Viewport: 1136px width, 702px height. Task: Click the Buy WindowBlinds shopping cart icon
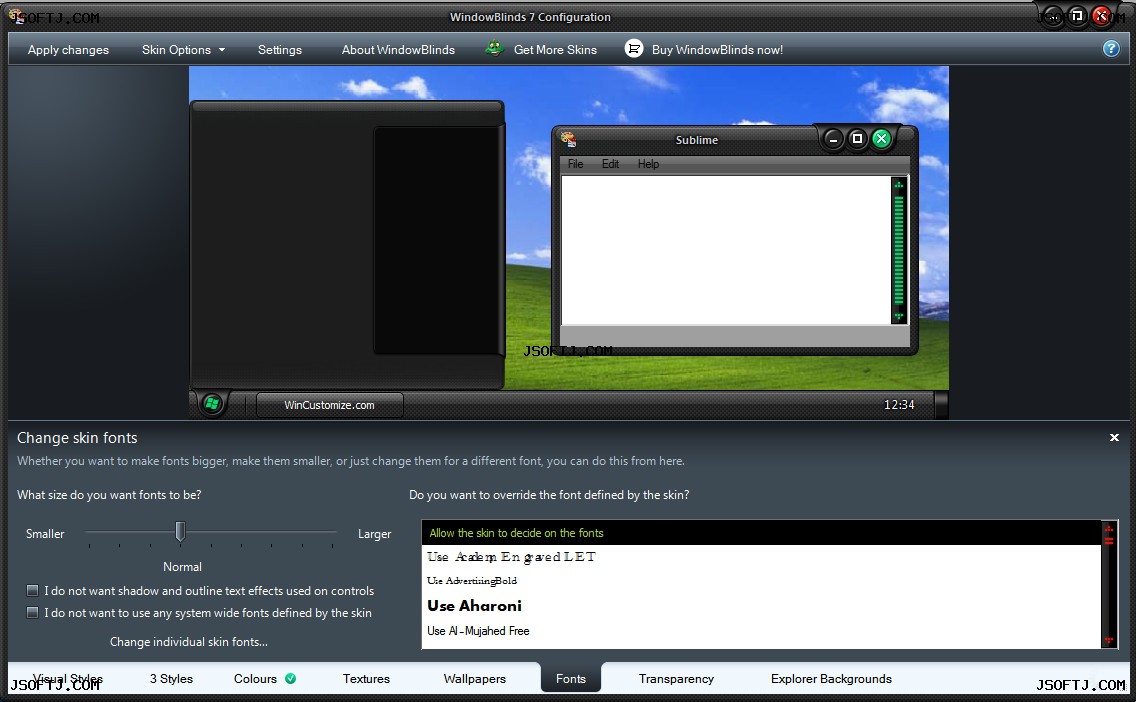[x=634, y=49]
